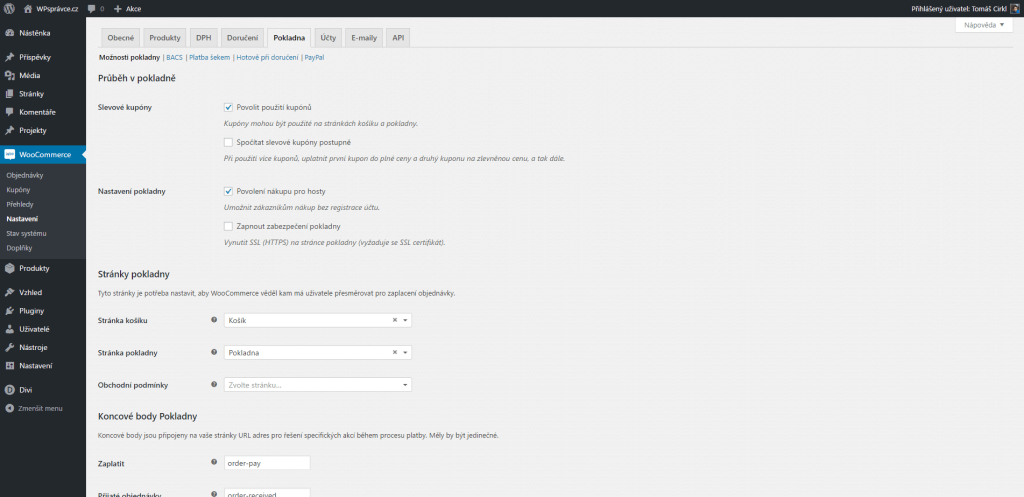The height and width of the screenshot is (497, 1024).
Task: Switch to the API tab
Action: [398, 38]
